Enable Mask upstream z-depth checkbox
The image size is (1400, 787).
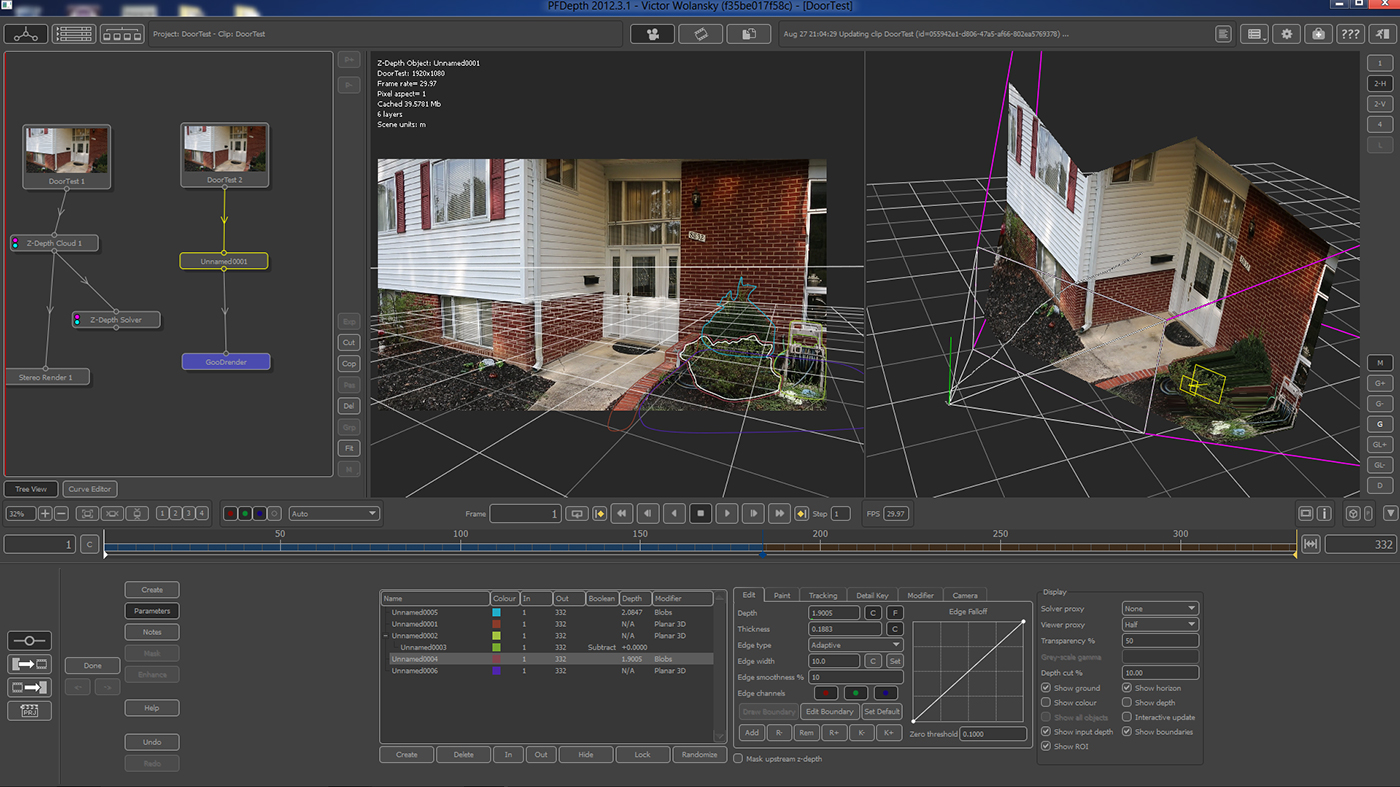coord(738,759)
